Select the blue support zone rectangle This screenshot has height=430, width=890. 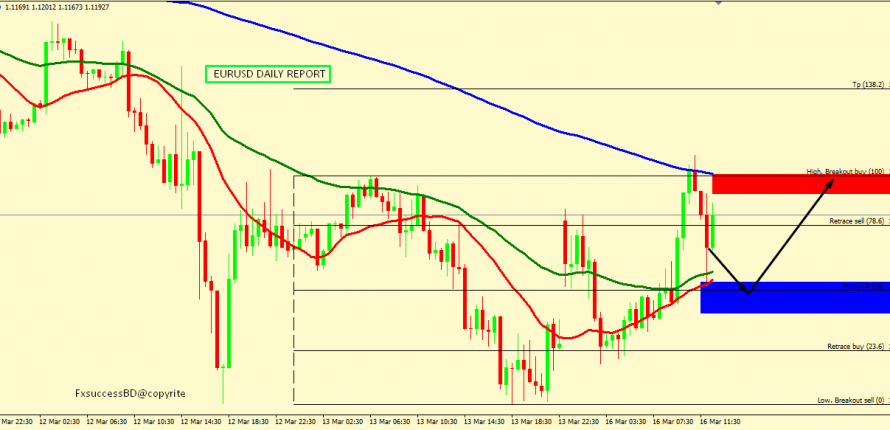click(795, 297)
